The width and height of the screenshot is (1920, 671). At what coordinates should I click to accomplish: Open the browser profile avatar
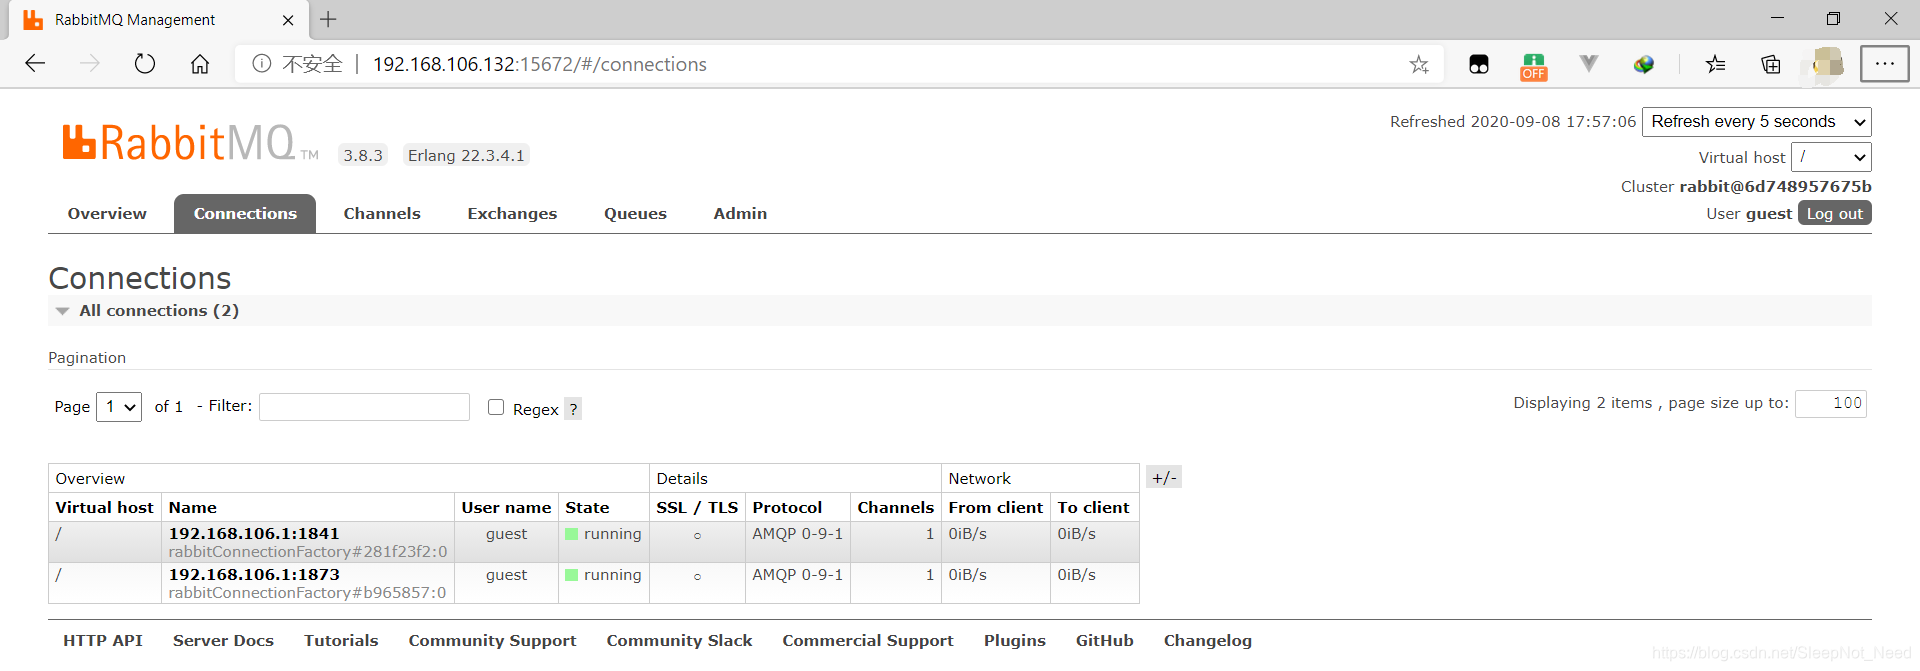click(1828, 64)
